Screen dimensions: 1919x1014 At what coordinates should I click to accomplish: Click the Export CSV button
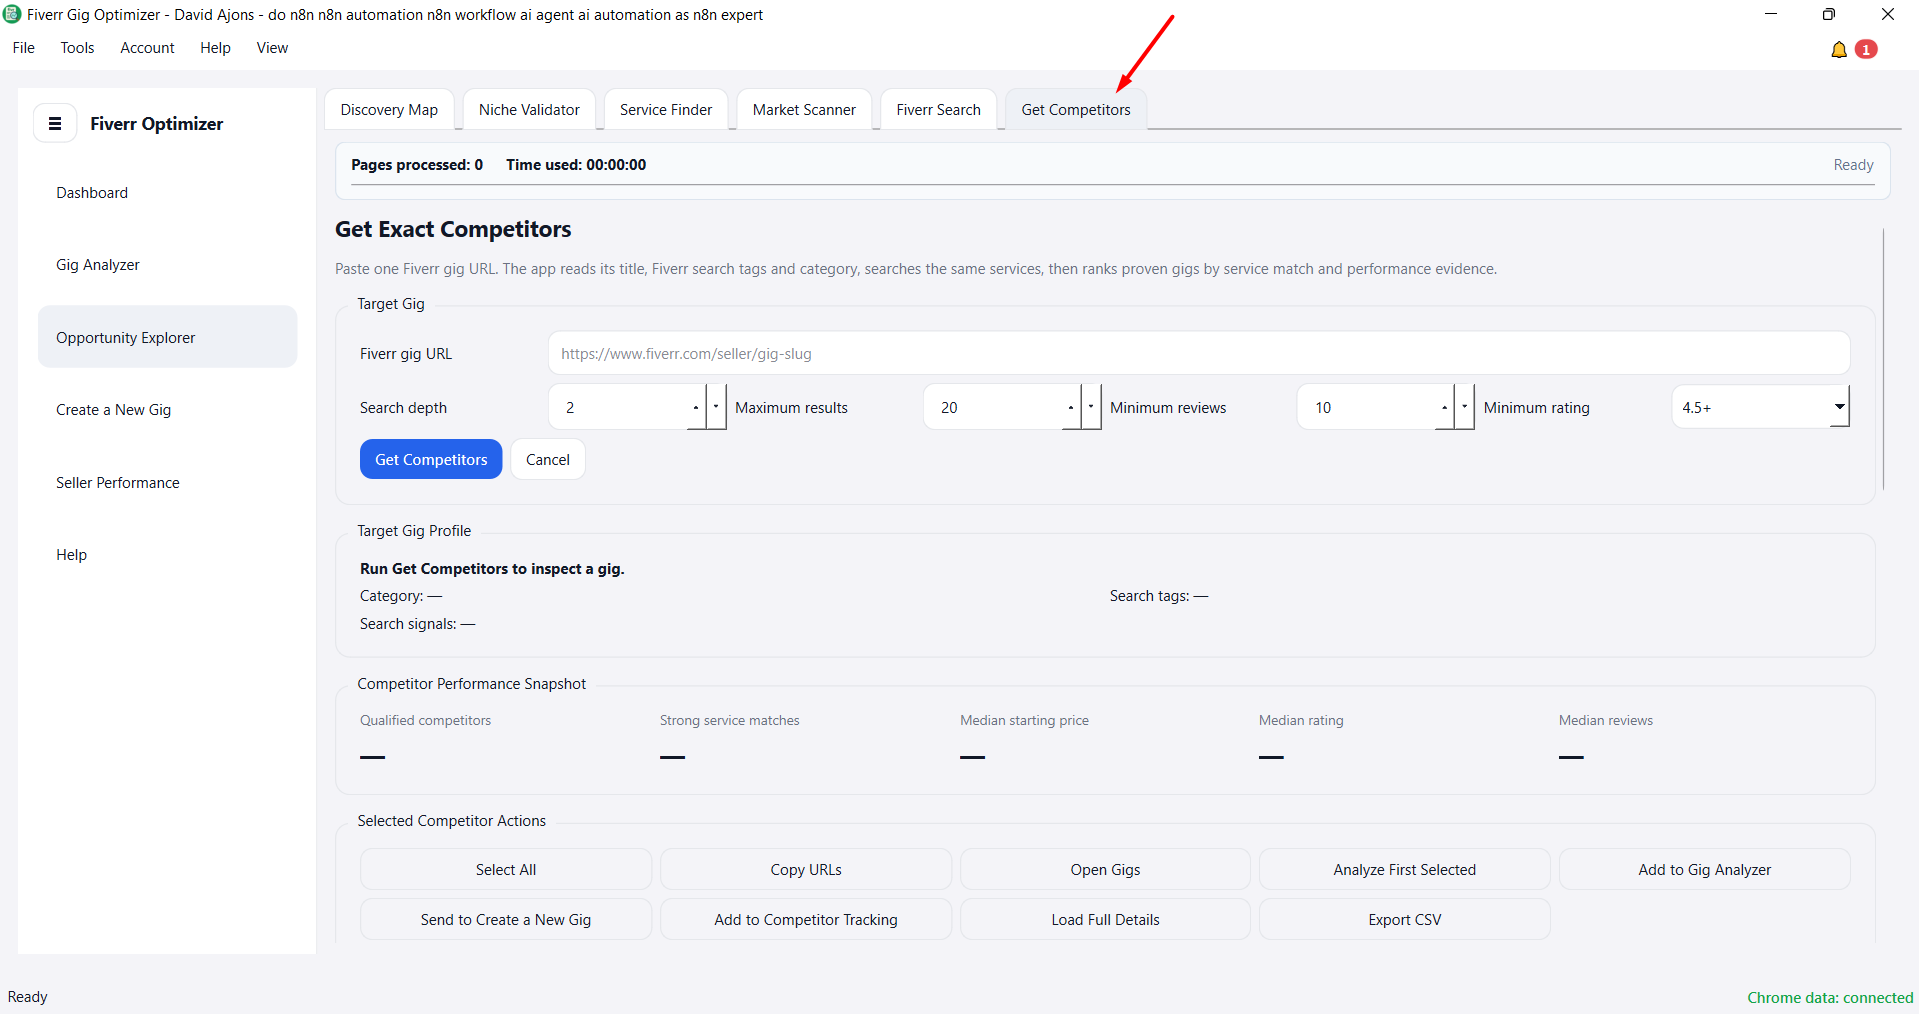(1405, 919)
